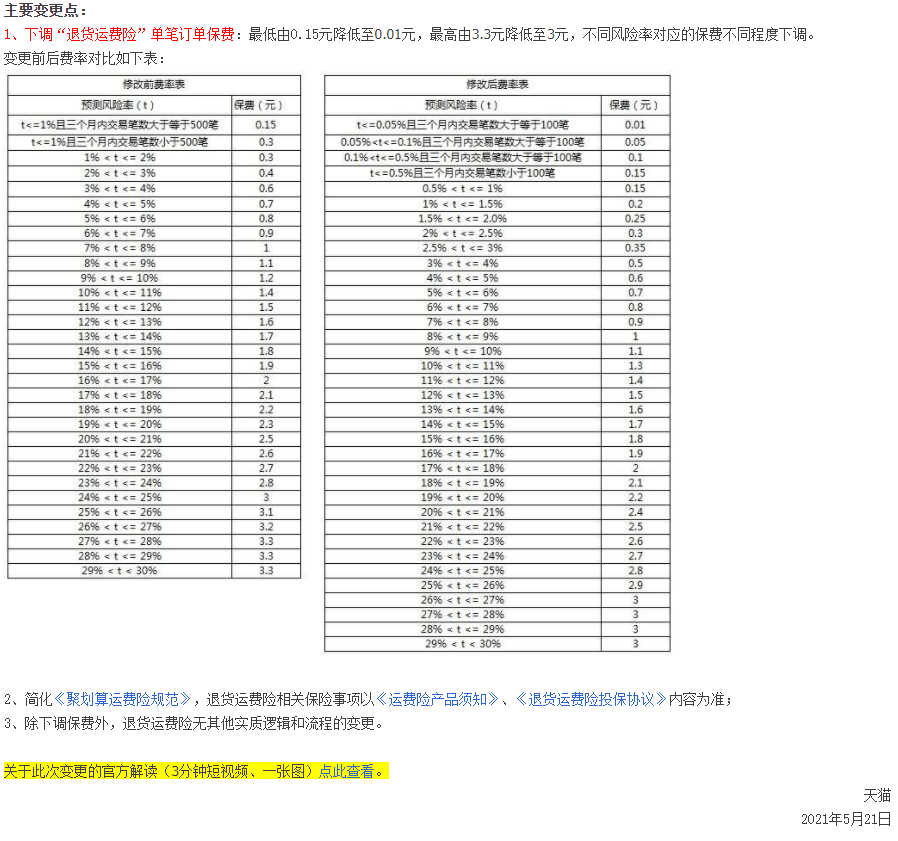Image resolution: width=898 pixels, height=841 pixels.
Task: Click premium 0.15 in the 修改前 table
Action: (266, 125)
